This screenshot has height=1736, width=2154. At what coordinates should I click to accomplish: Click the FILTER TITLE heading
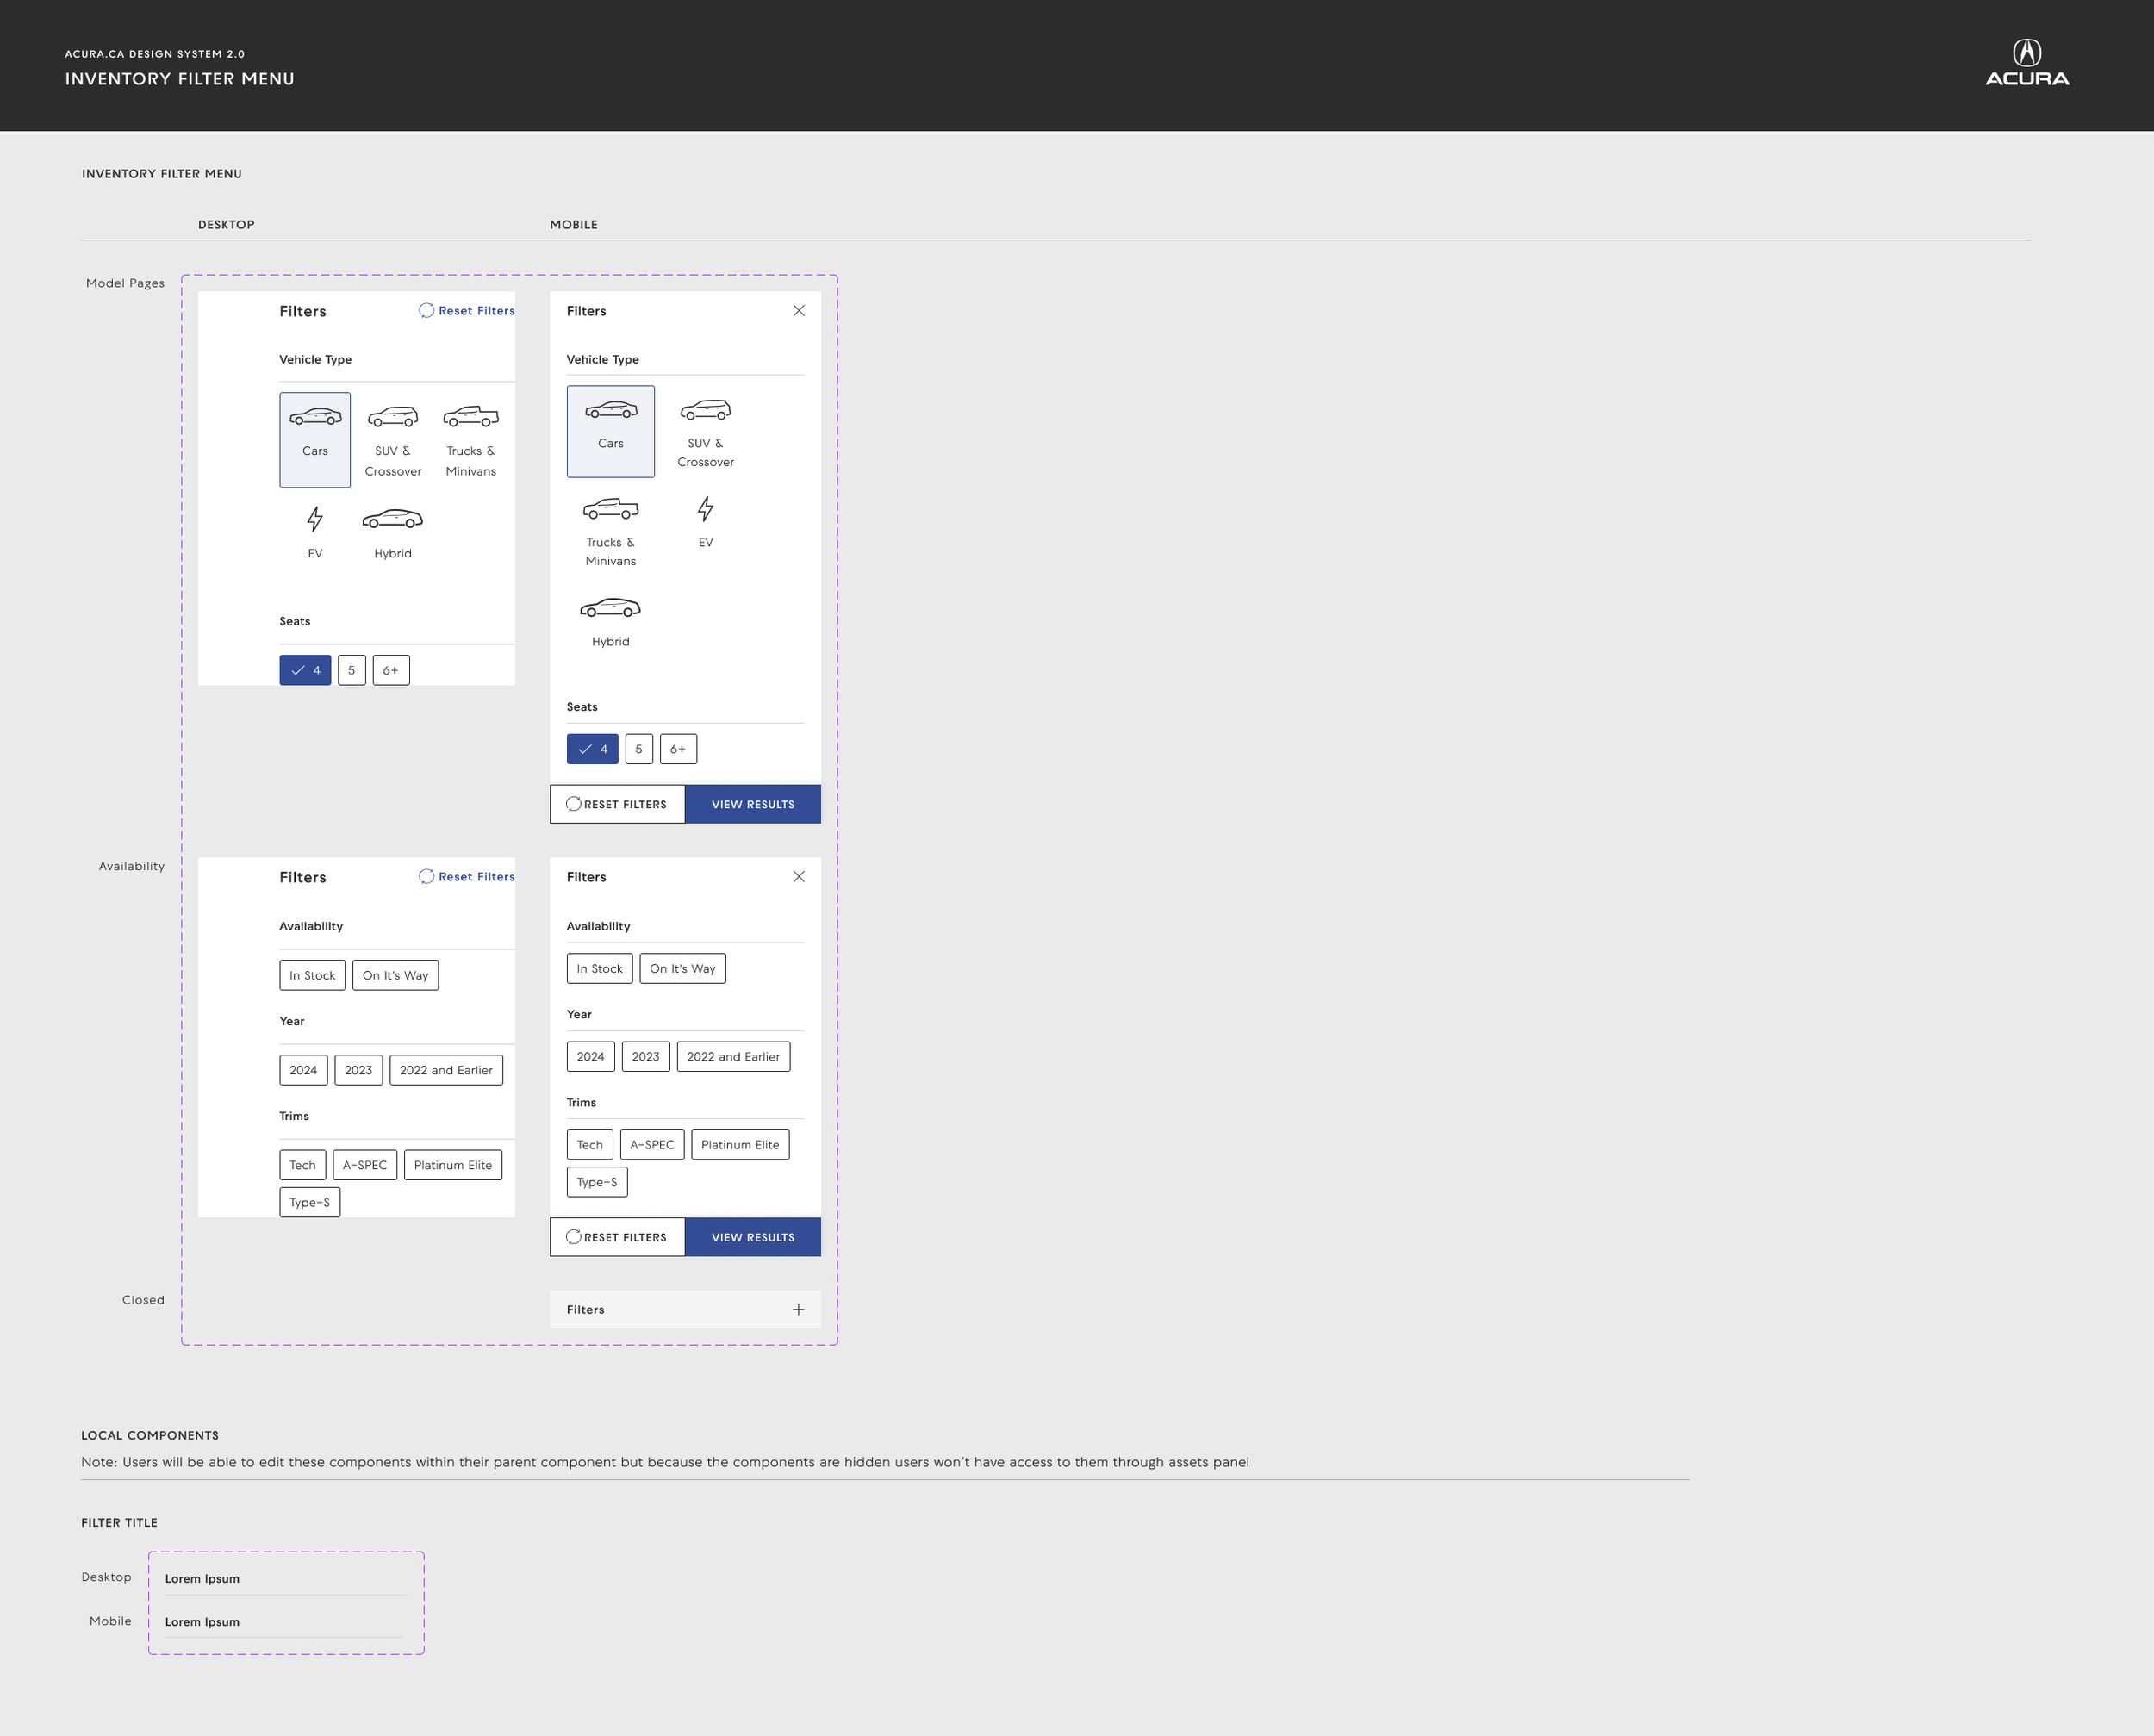(x=119, y=1522)
